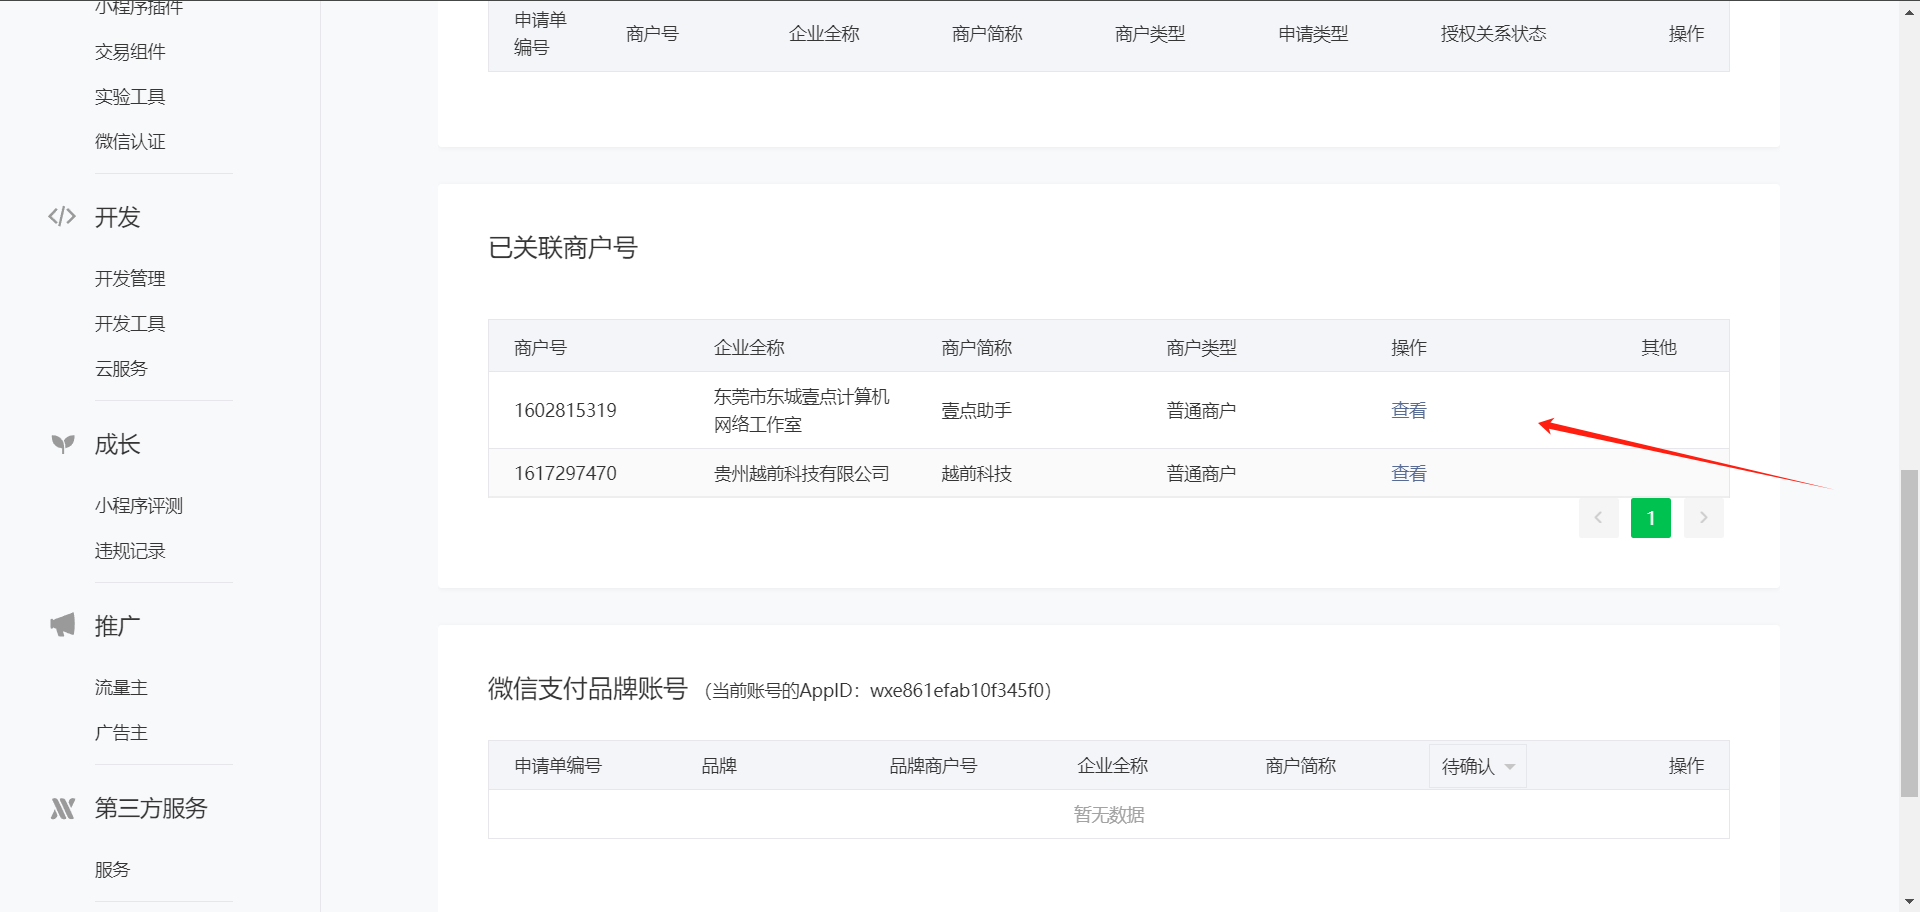Open 违规记录 sidebar item
This screenshot has height=912, width=1920.
(x=130, y=551)
